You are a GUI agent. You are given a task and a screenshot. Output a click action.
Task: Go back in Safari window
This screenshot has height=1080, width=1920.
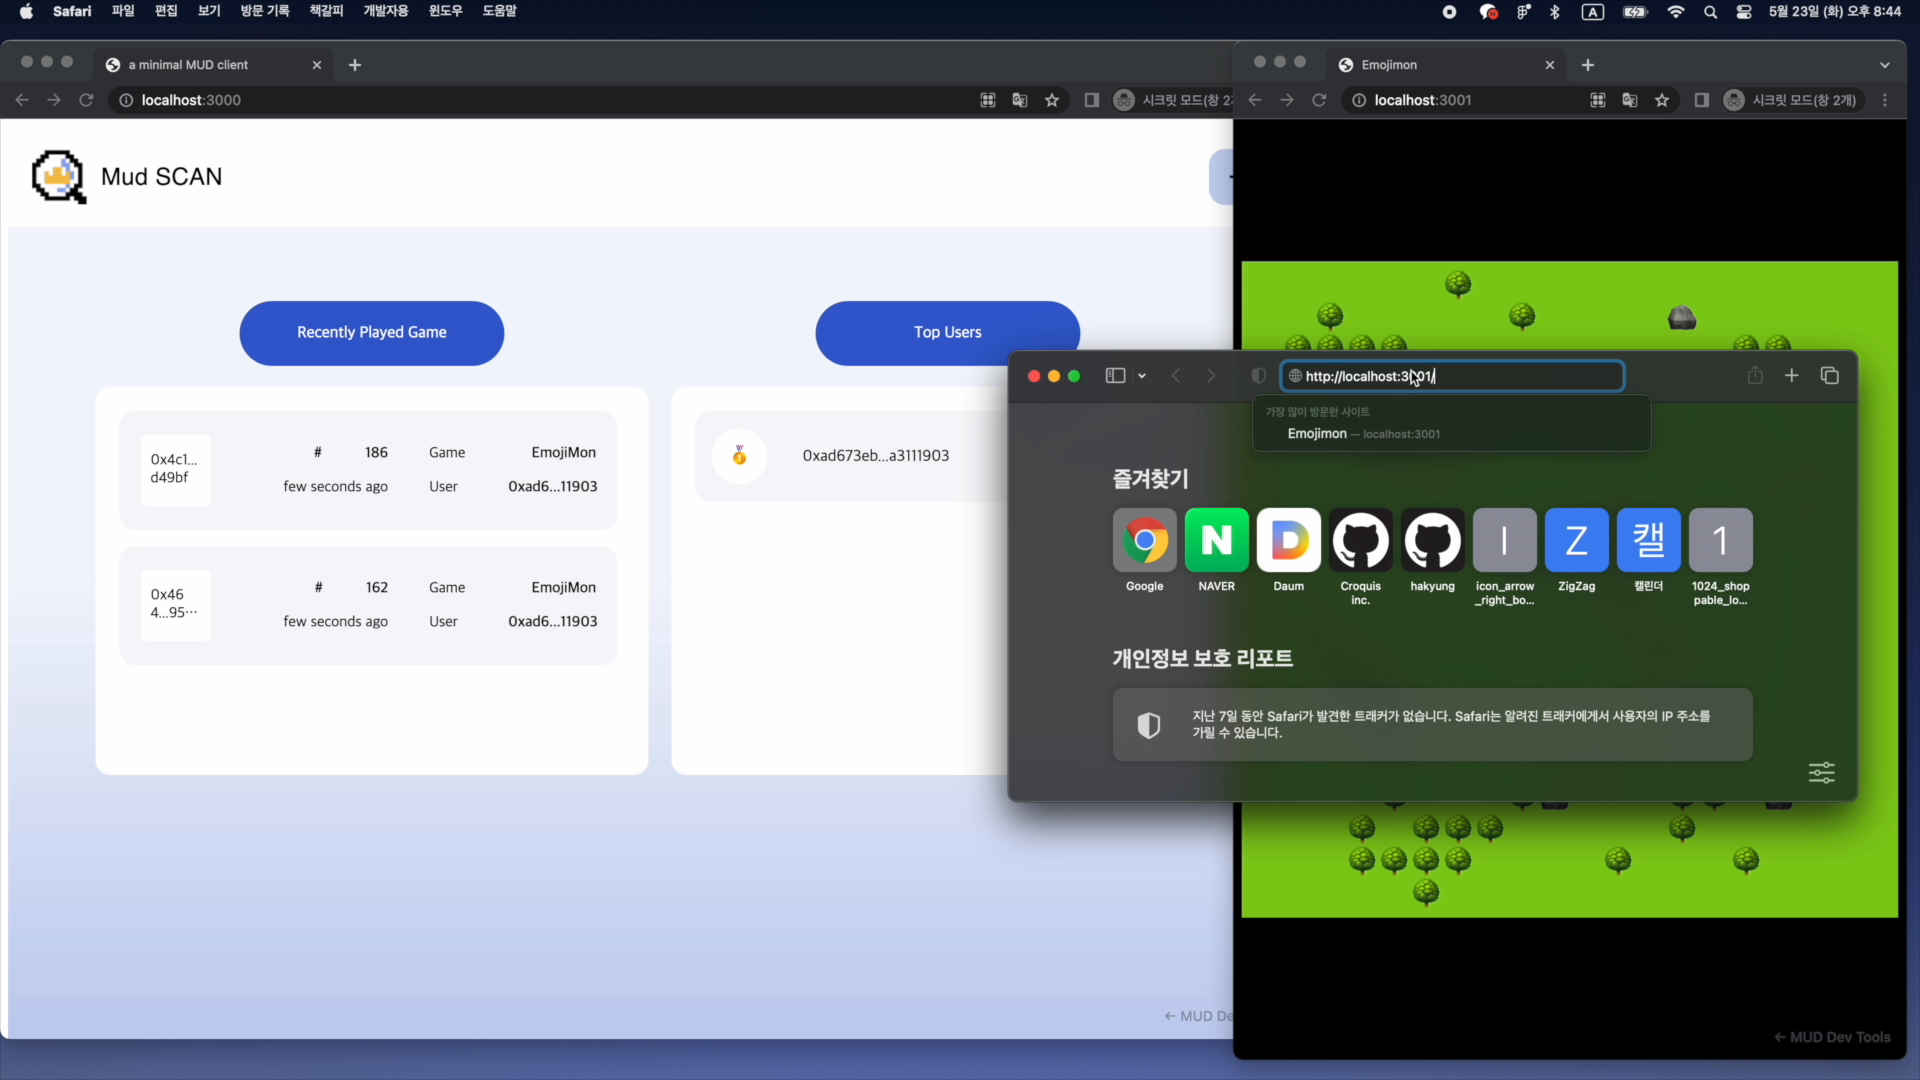click(1176, 376)
